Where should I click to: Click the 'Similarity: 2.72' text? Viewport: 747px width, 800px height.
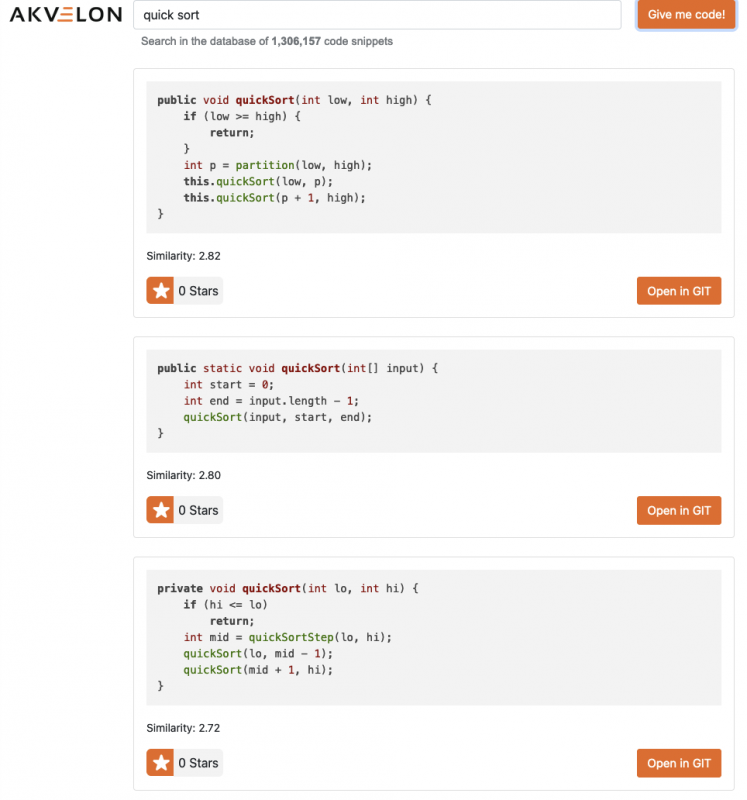[183, 728]
